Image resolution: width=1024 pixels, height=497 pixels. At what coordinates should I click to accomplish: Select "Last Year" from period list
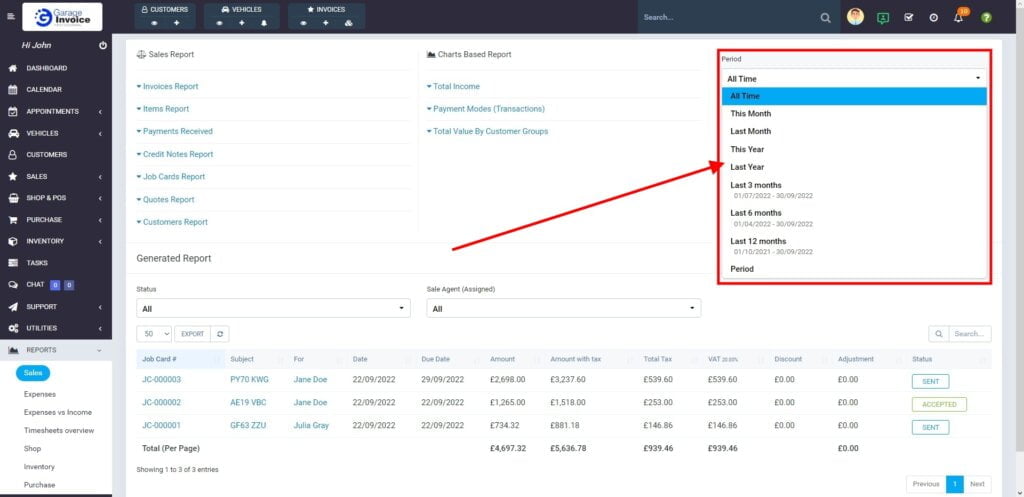pyautogui.click(x=747, y=167)
